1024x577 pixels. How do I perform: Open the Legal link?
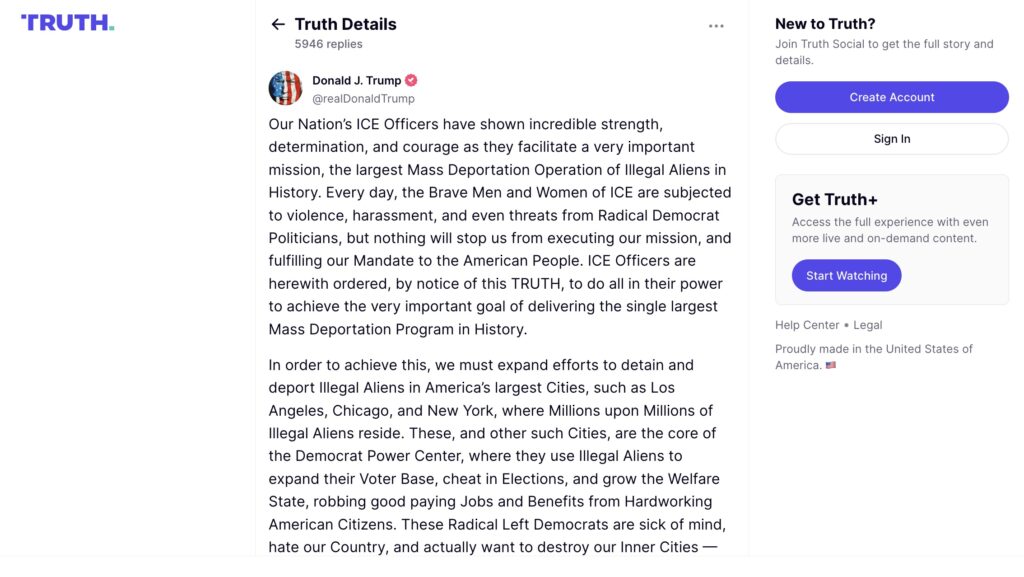click(868, 325)
